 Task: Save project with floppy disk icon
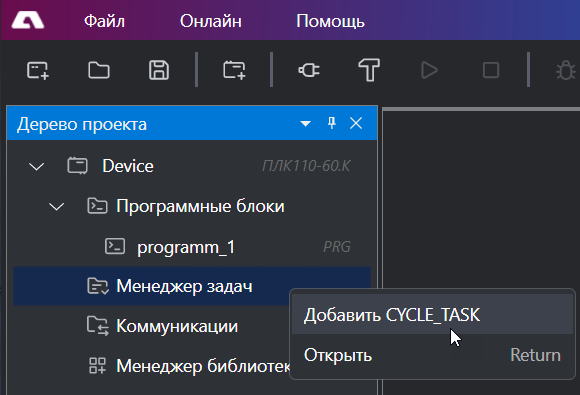(159, 70)
